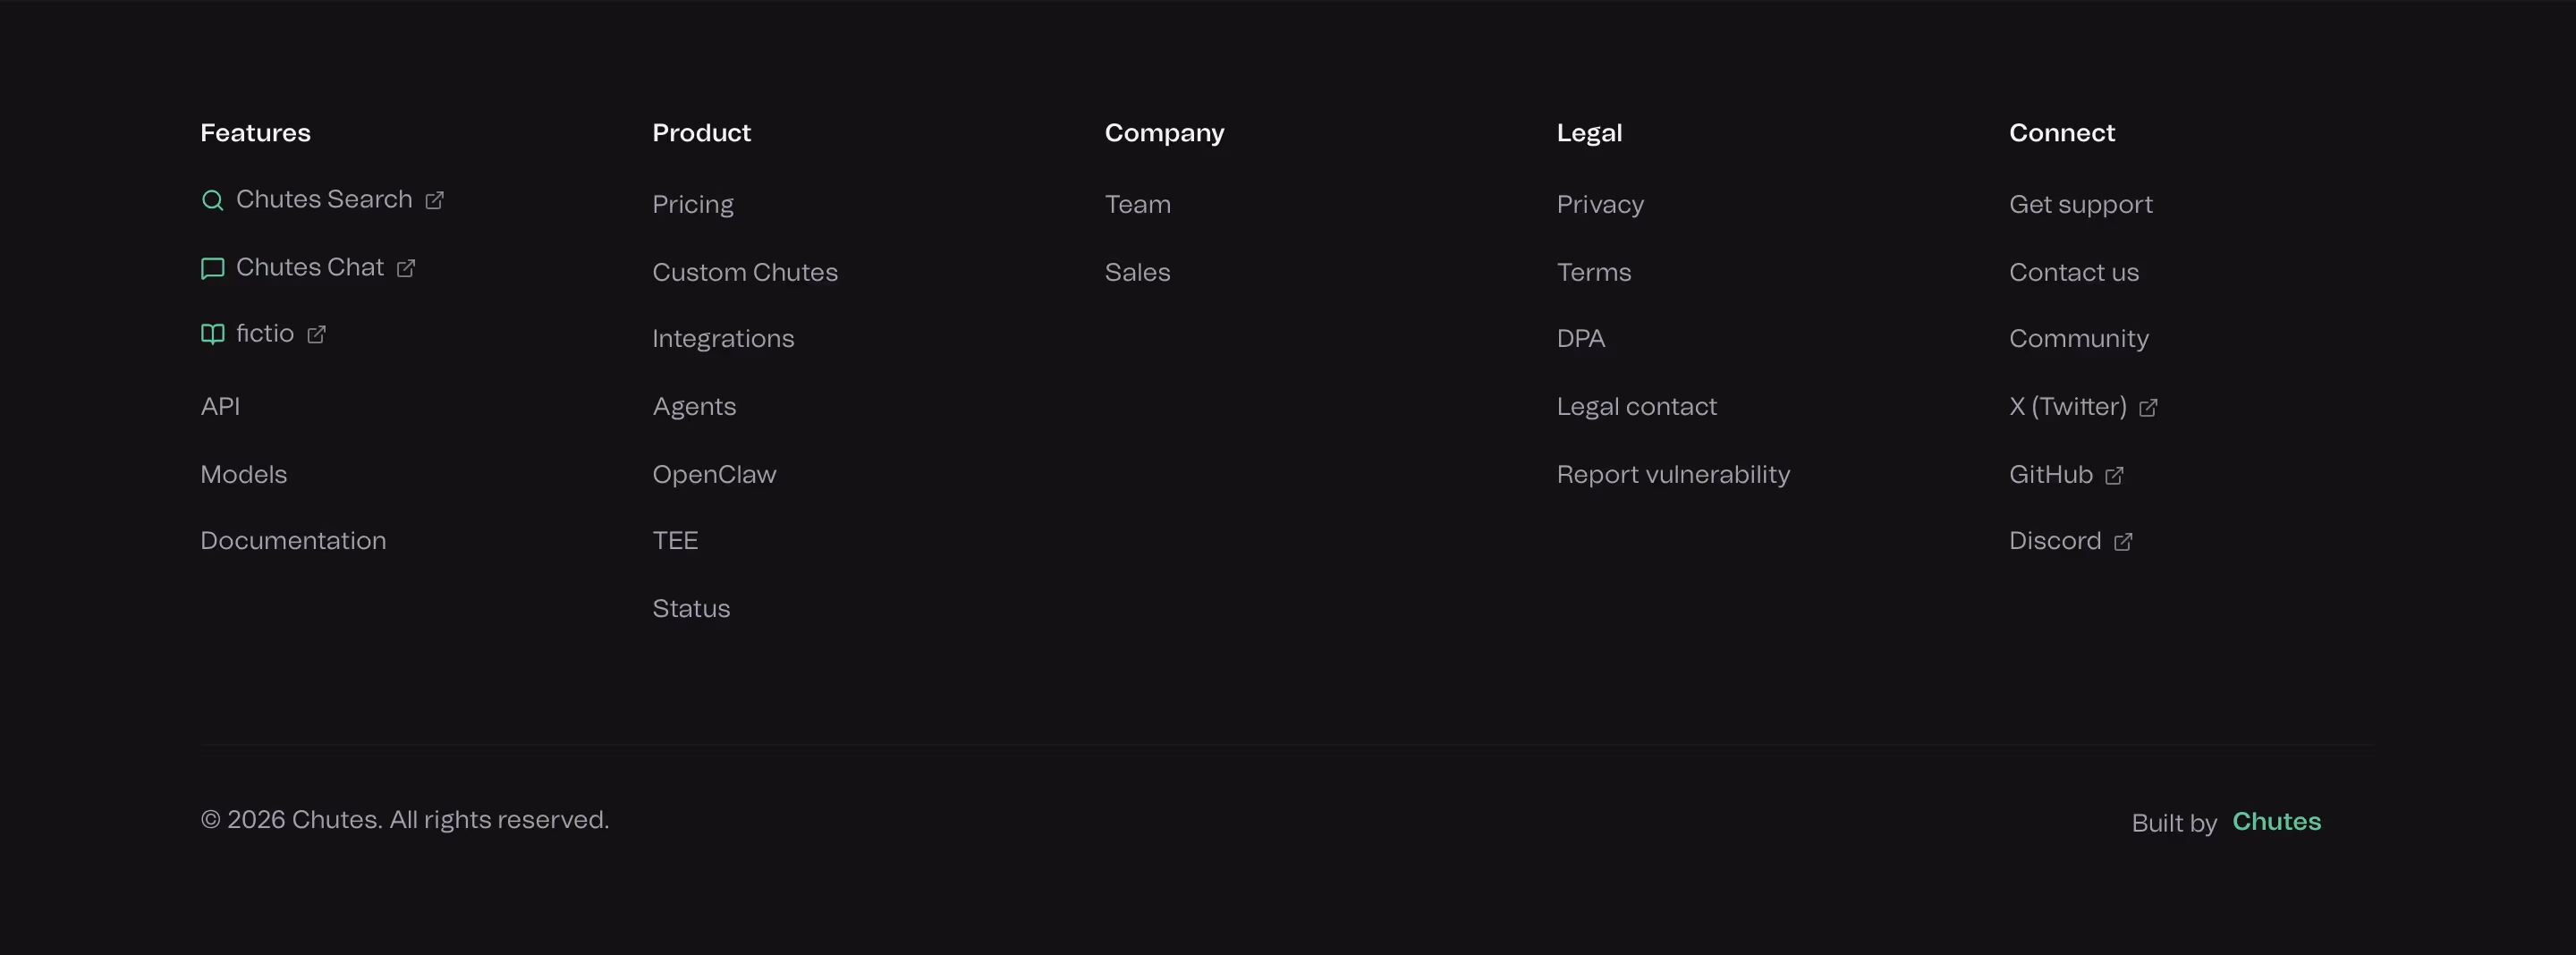Click the book icon beside fictio

[x=212, y=334]
